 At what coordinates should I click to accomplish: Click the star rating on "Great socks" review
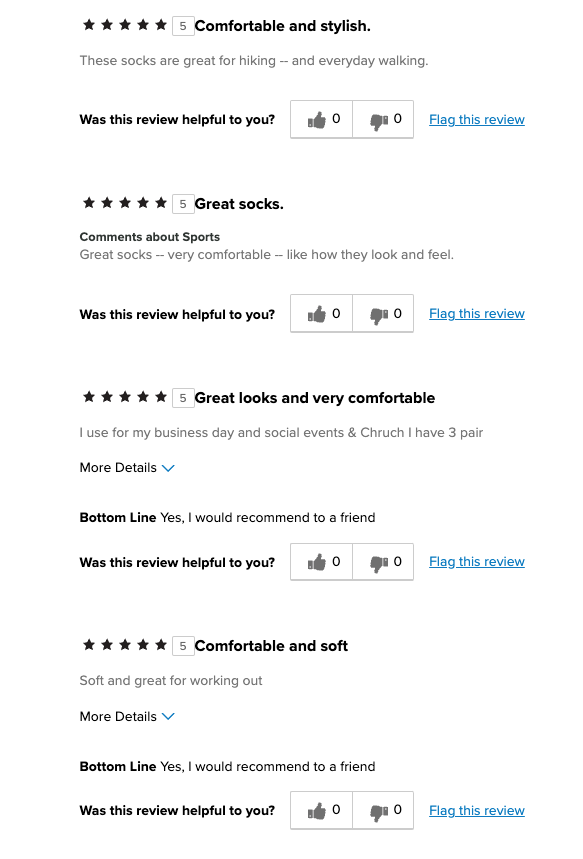pos(125,203)
